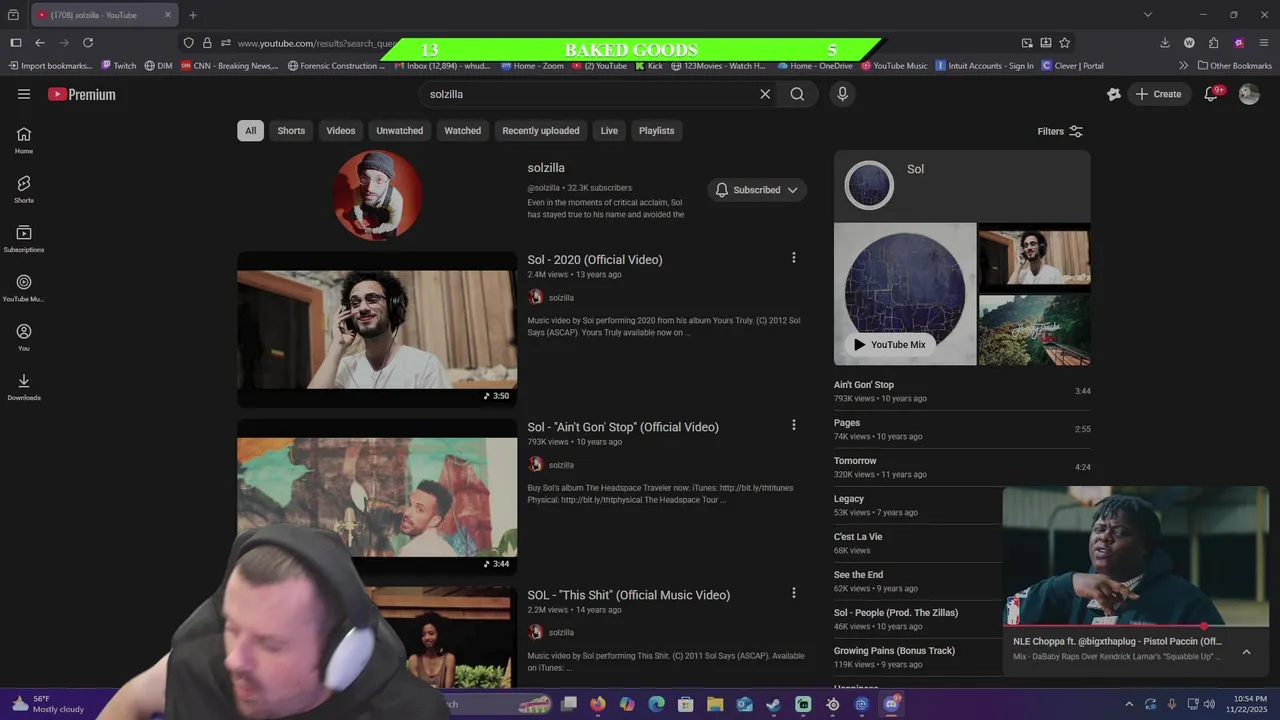Expand the Subscribed notification dropdown
This screenshot has width=1280, height=720.
[757, 190]
